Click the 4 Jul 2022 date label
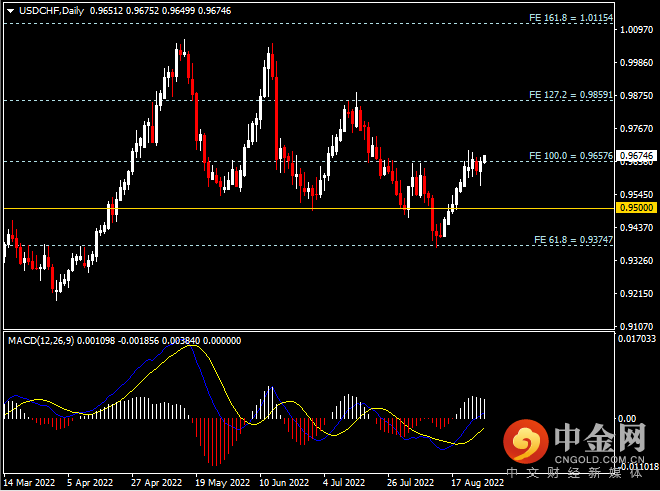The width and height of the screenshot is (660, 491). tap(344, 483)
